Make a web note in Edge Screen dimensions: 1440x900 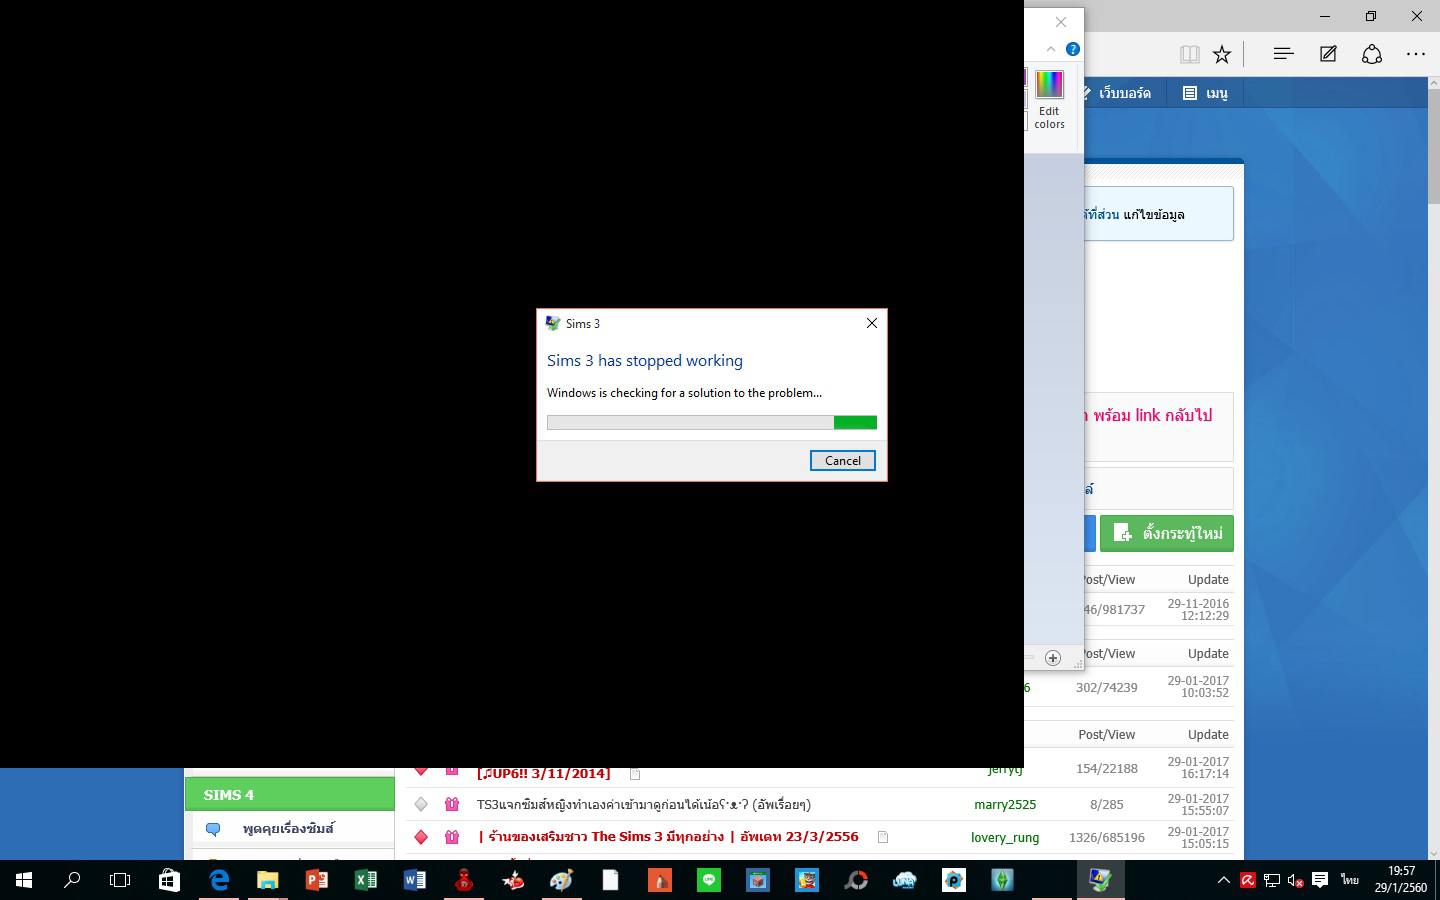pyautogui.click(x=1328, y=54)
